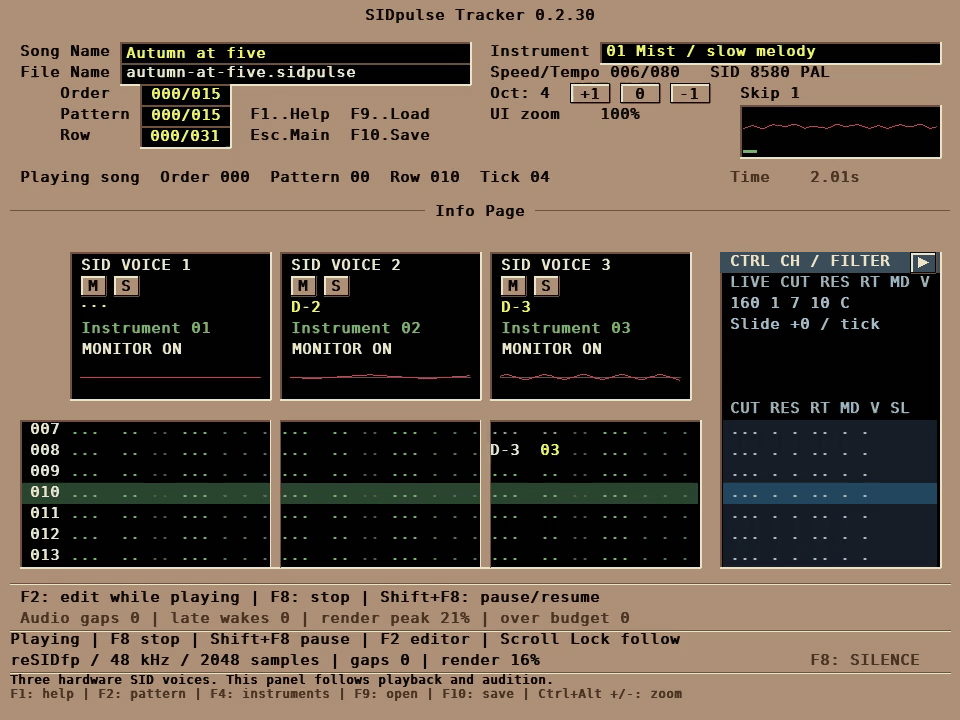Solo SID Voice 3 with S button
The image size is (960, 720).
[x=546, y=286]
